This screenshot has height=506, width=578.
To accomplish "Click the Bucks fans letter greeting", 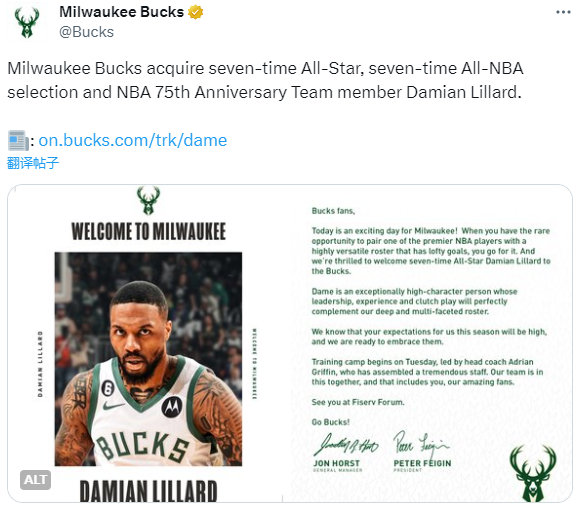I will tap(333, 211).
